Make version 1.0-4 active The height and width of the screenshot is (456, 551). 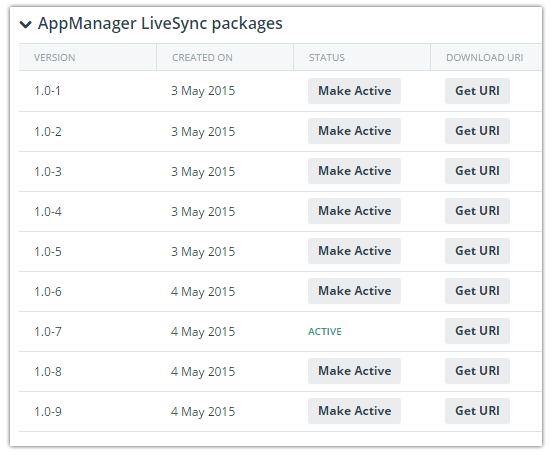pyautogui.click(x=354, y=211)
